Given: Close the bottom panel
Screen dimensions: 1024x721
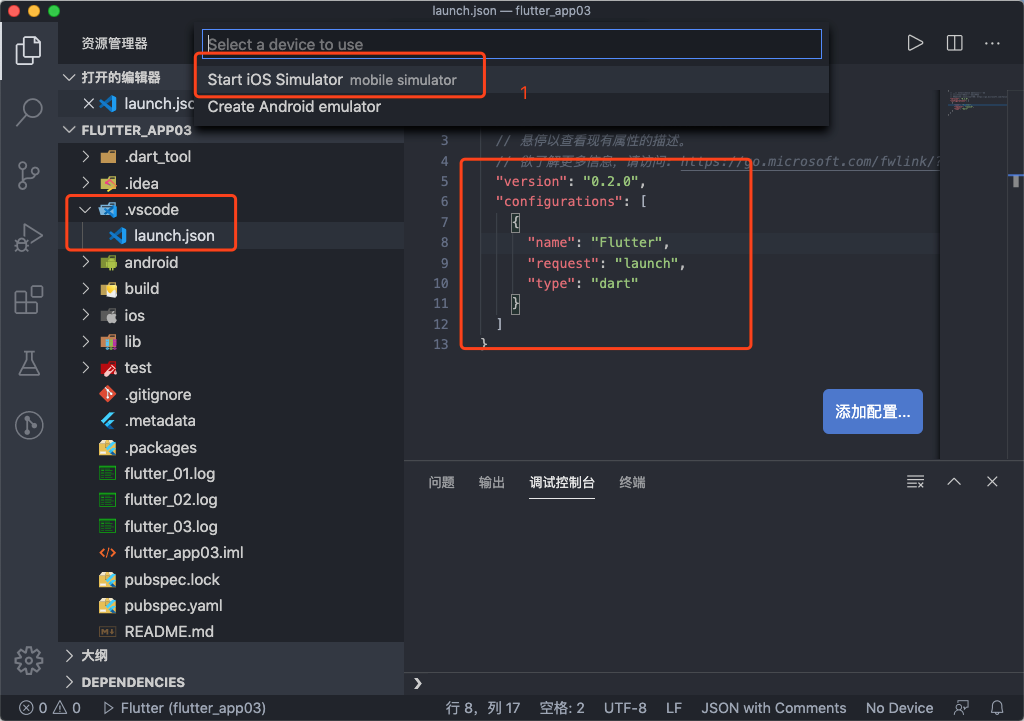Looking at the screenshot, I should (x=992, y=481).
